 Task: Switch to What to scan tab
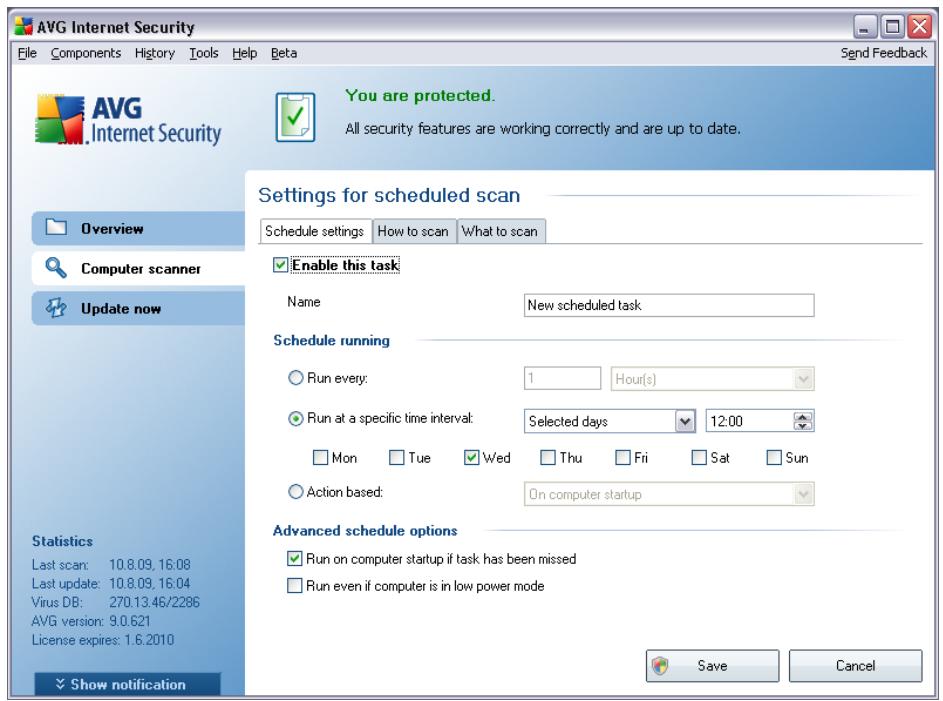tap(500, 231)
